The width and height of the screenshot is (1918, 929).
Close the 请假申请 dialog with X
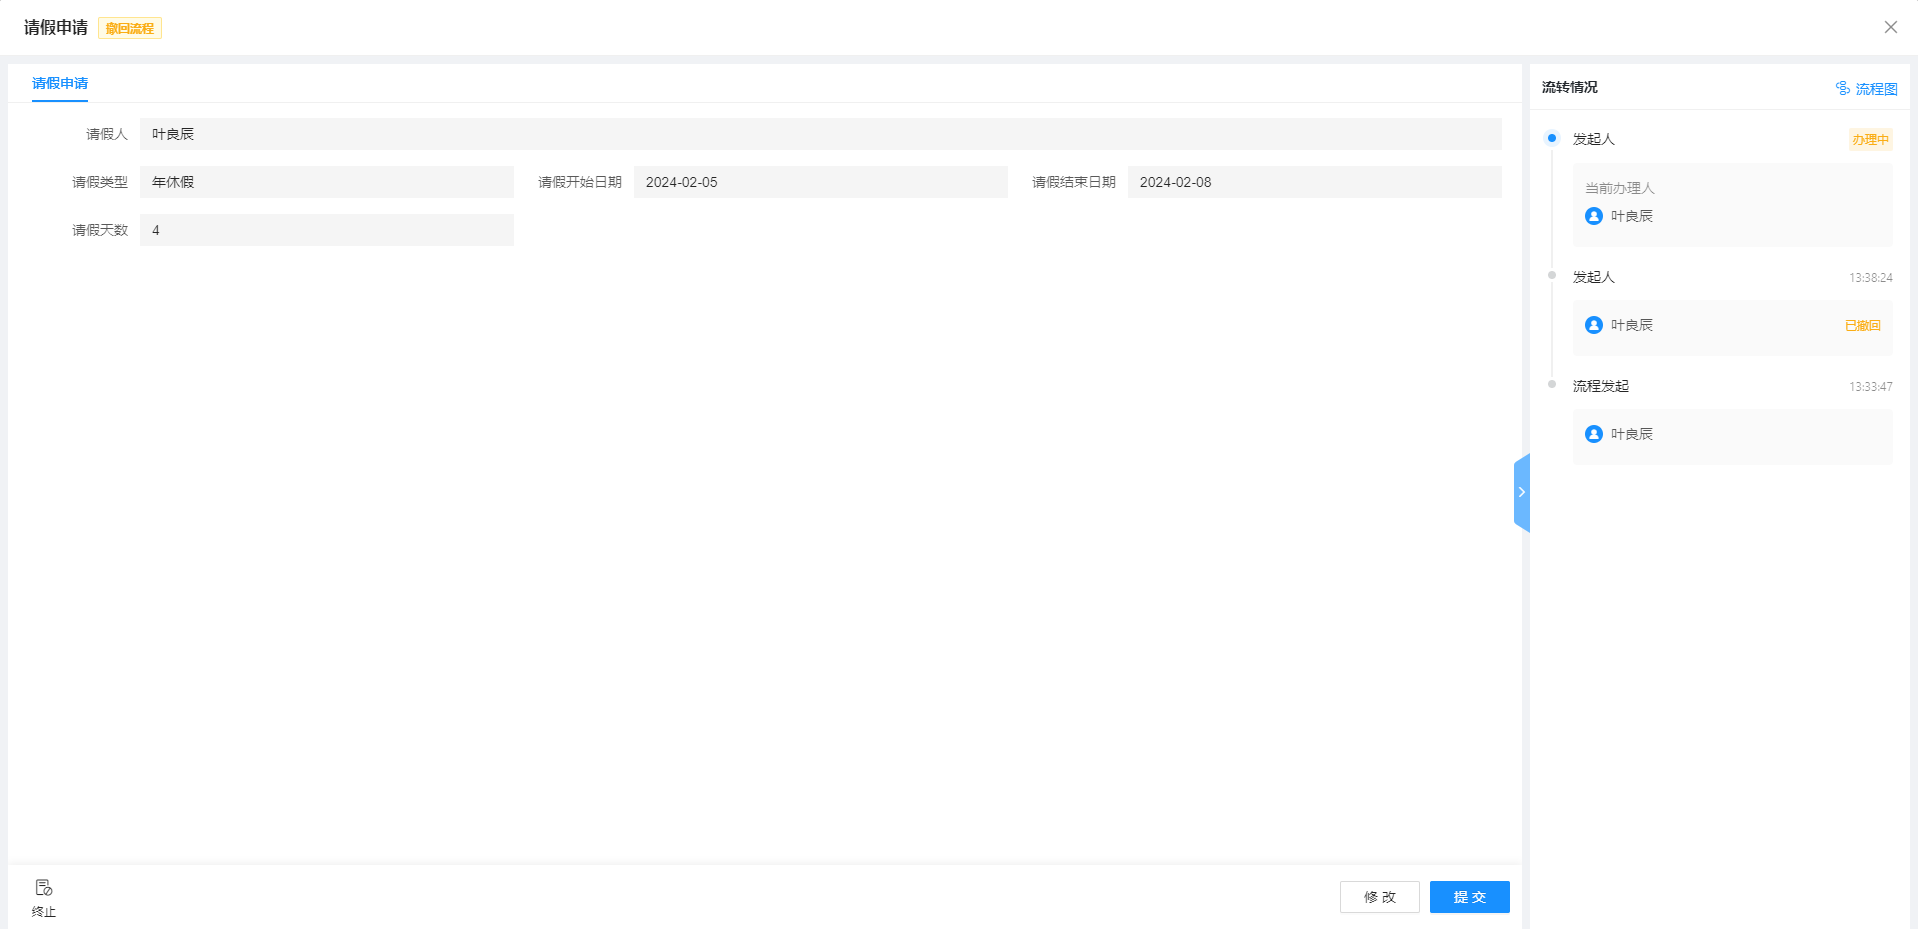[1890, 27]
